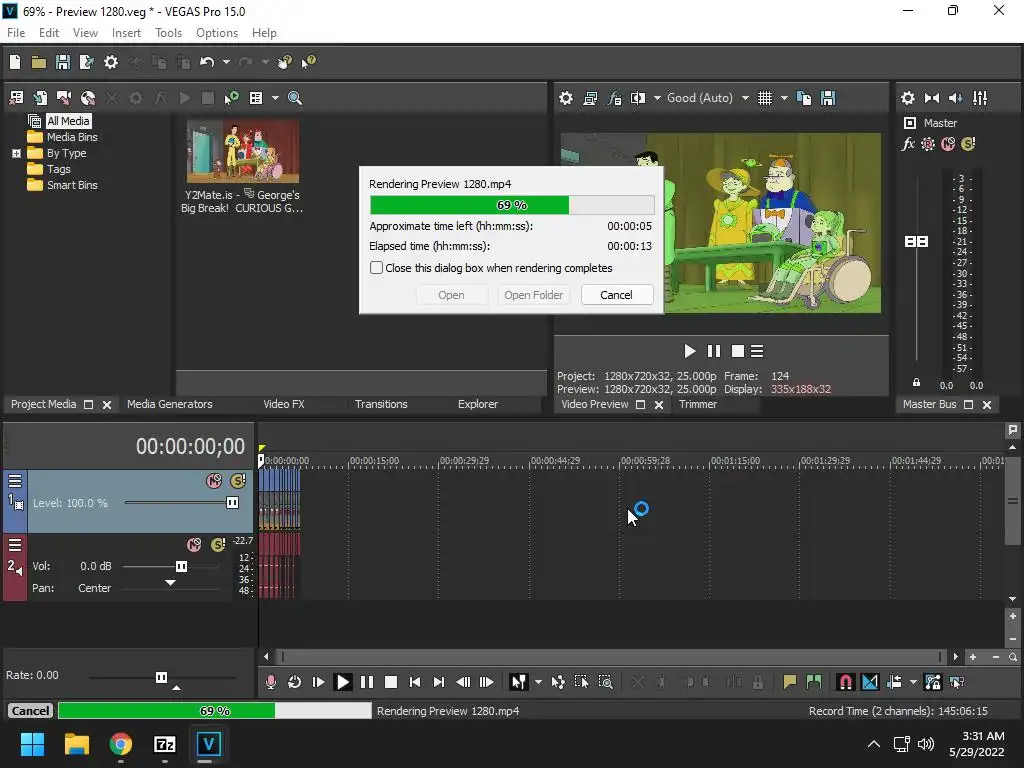The height and width of the screenshot is (768, 1024).
Task: Select the All Media tree item
Action: (x=68, y=121)
